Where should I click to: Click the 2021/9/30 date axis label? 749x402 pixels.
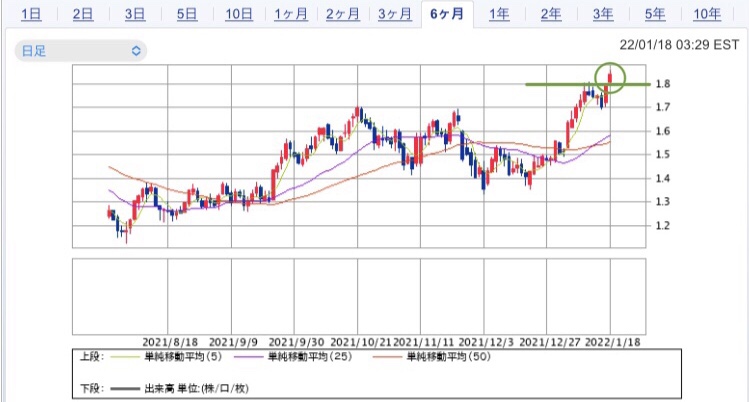pos(296,342)
